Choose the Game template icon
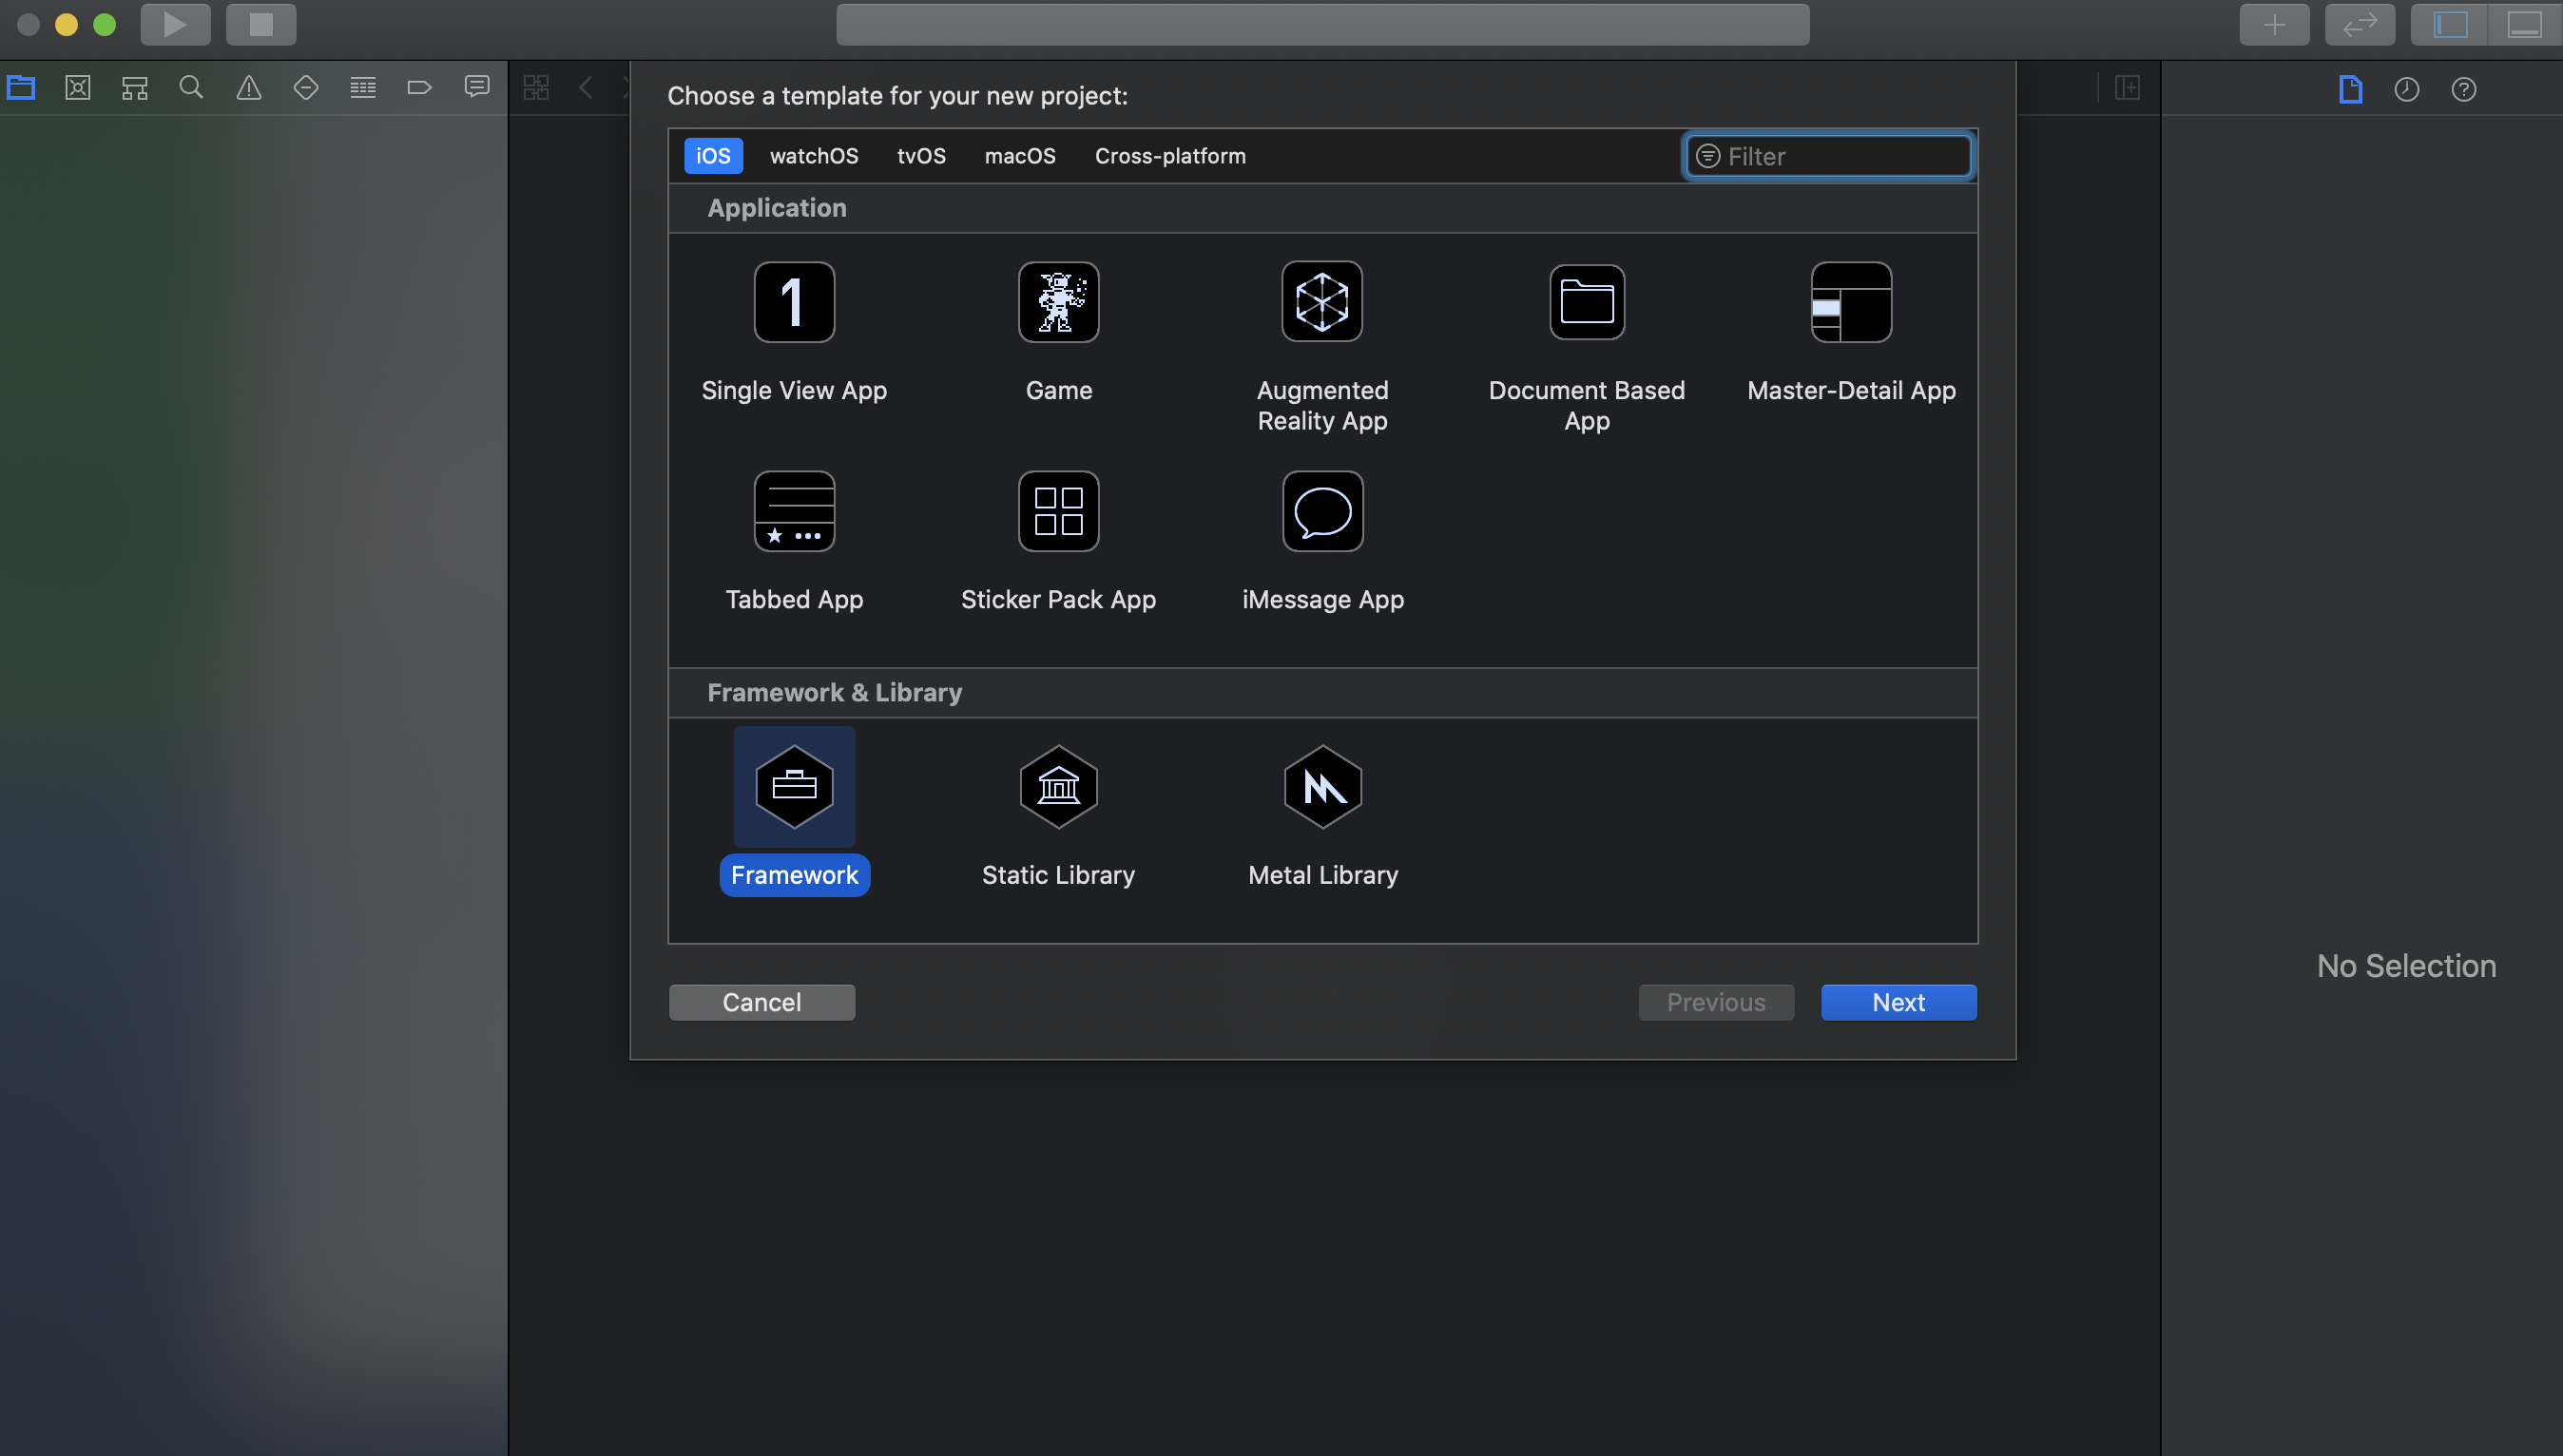This screenshot has height=1456, width=2563. [1058, 302]
